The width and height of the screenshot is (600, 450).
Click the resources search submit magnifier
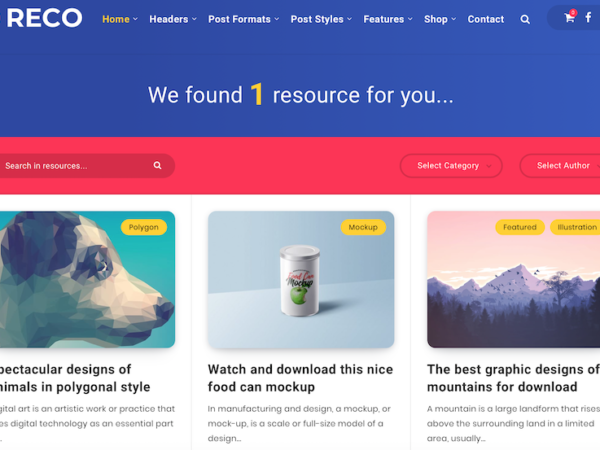[157, 165]
